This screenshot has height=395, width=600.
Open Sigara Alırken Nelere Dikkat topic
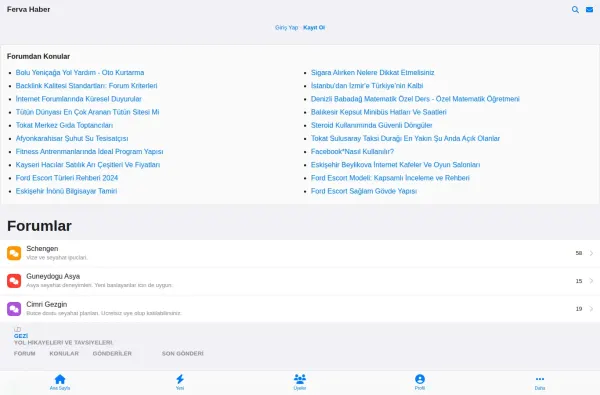point(372,72)
